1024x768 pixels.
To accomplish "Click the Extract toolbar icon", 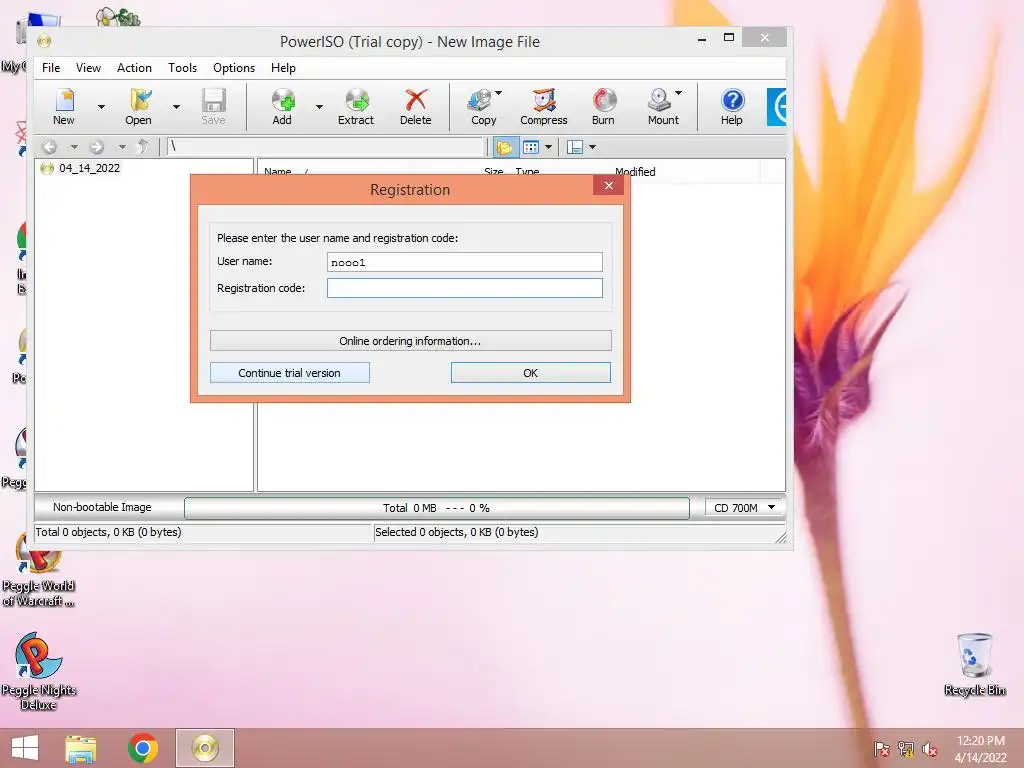I will tap(356, 106).
